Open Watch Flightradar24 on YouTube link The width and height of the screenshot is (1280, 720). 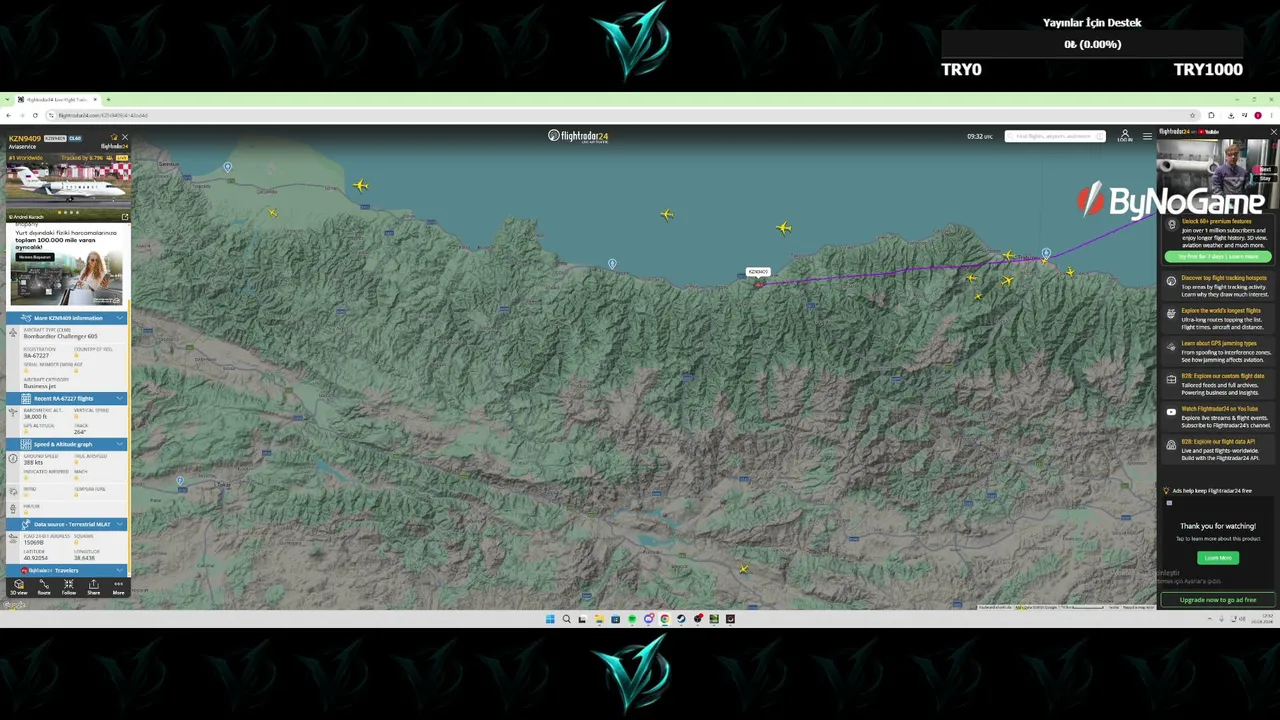(x=1220, y=409)
